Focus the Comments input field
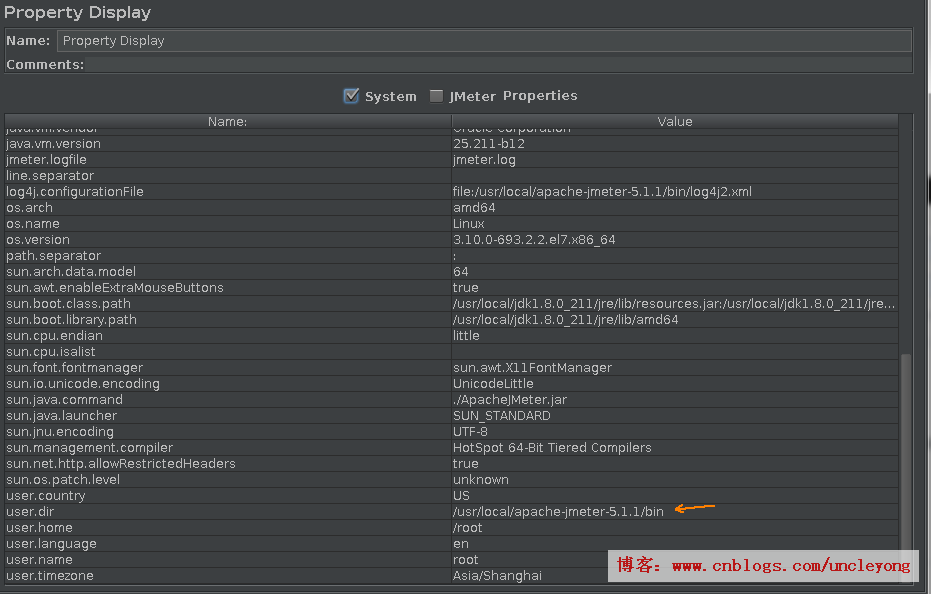The height and width of the screenshot is (594, 931). (x=498, y=65)
